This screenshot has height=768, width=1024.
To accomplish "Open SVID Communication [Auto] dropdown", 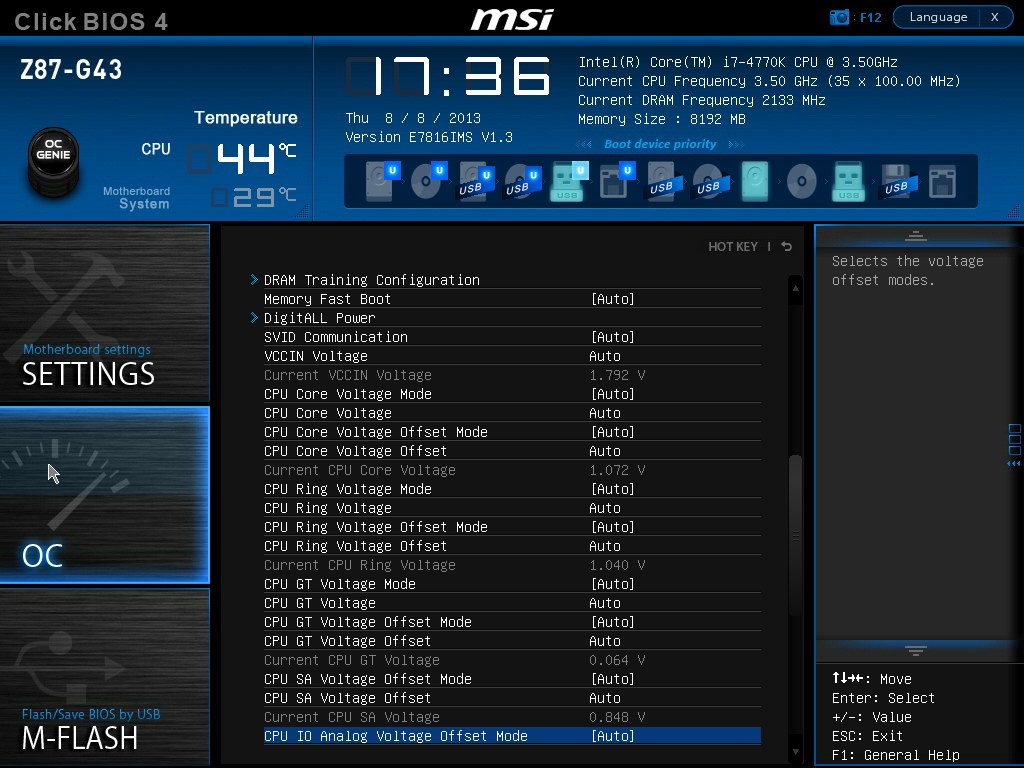I will point(613,336).
